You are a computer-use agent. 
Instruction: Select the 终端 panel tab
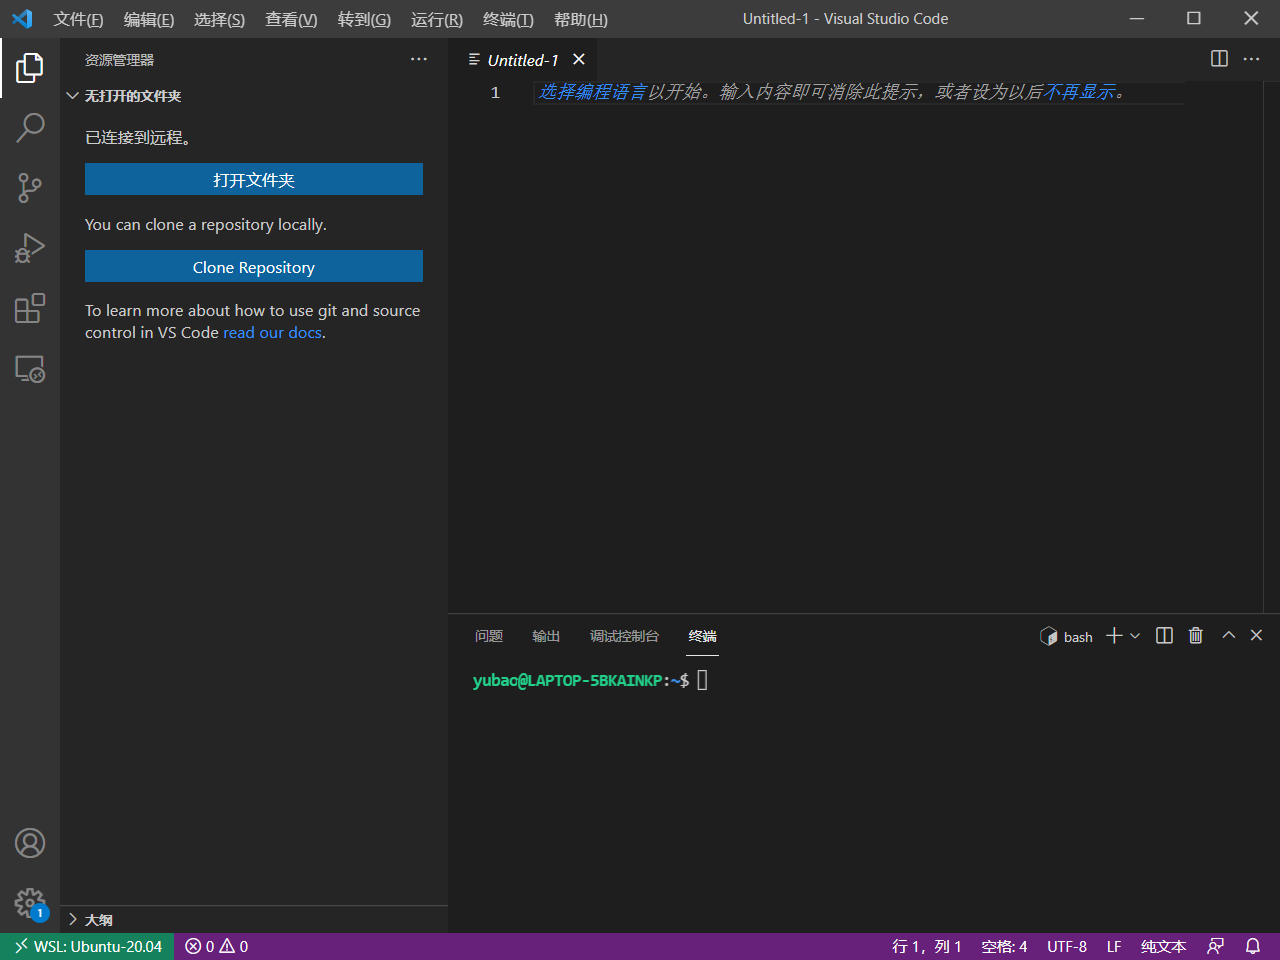[703, 636]
